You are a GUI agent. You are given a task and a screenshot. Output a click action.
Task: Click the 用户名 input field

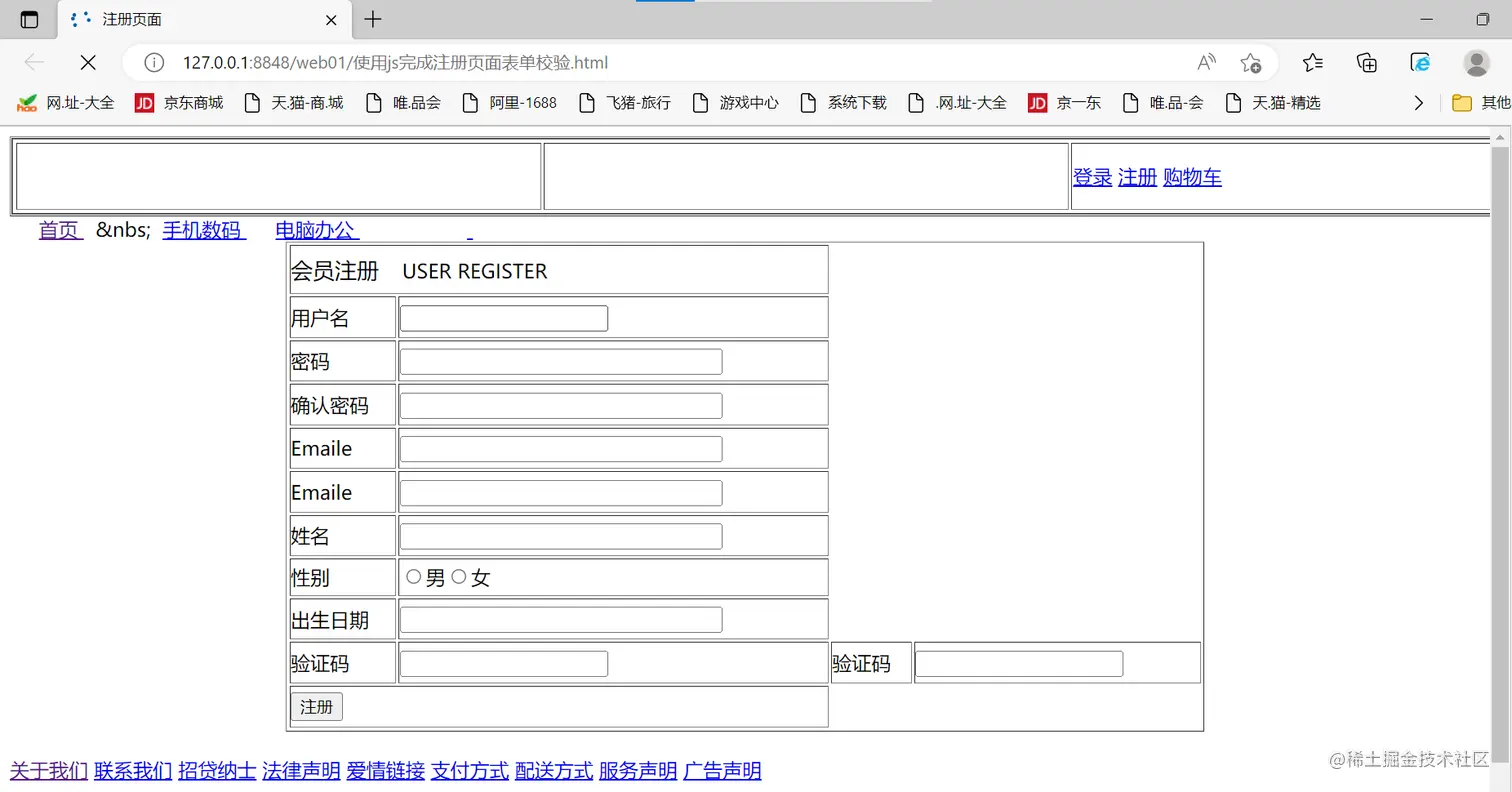tap(504, 318)
